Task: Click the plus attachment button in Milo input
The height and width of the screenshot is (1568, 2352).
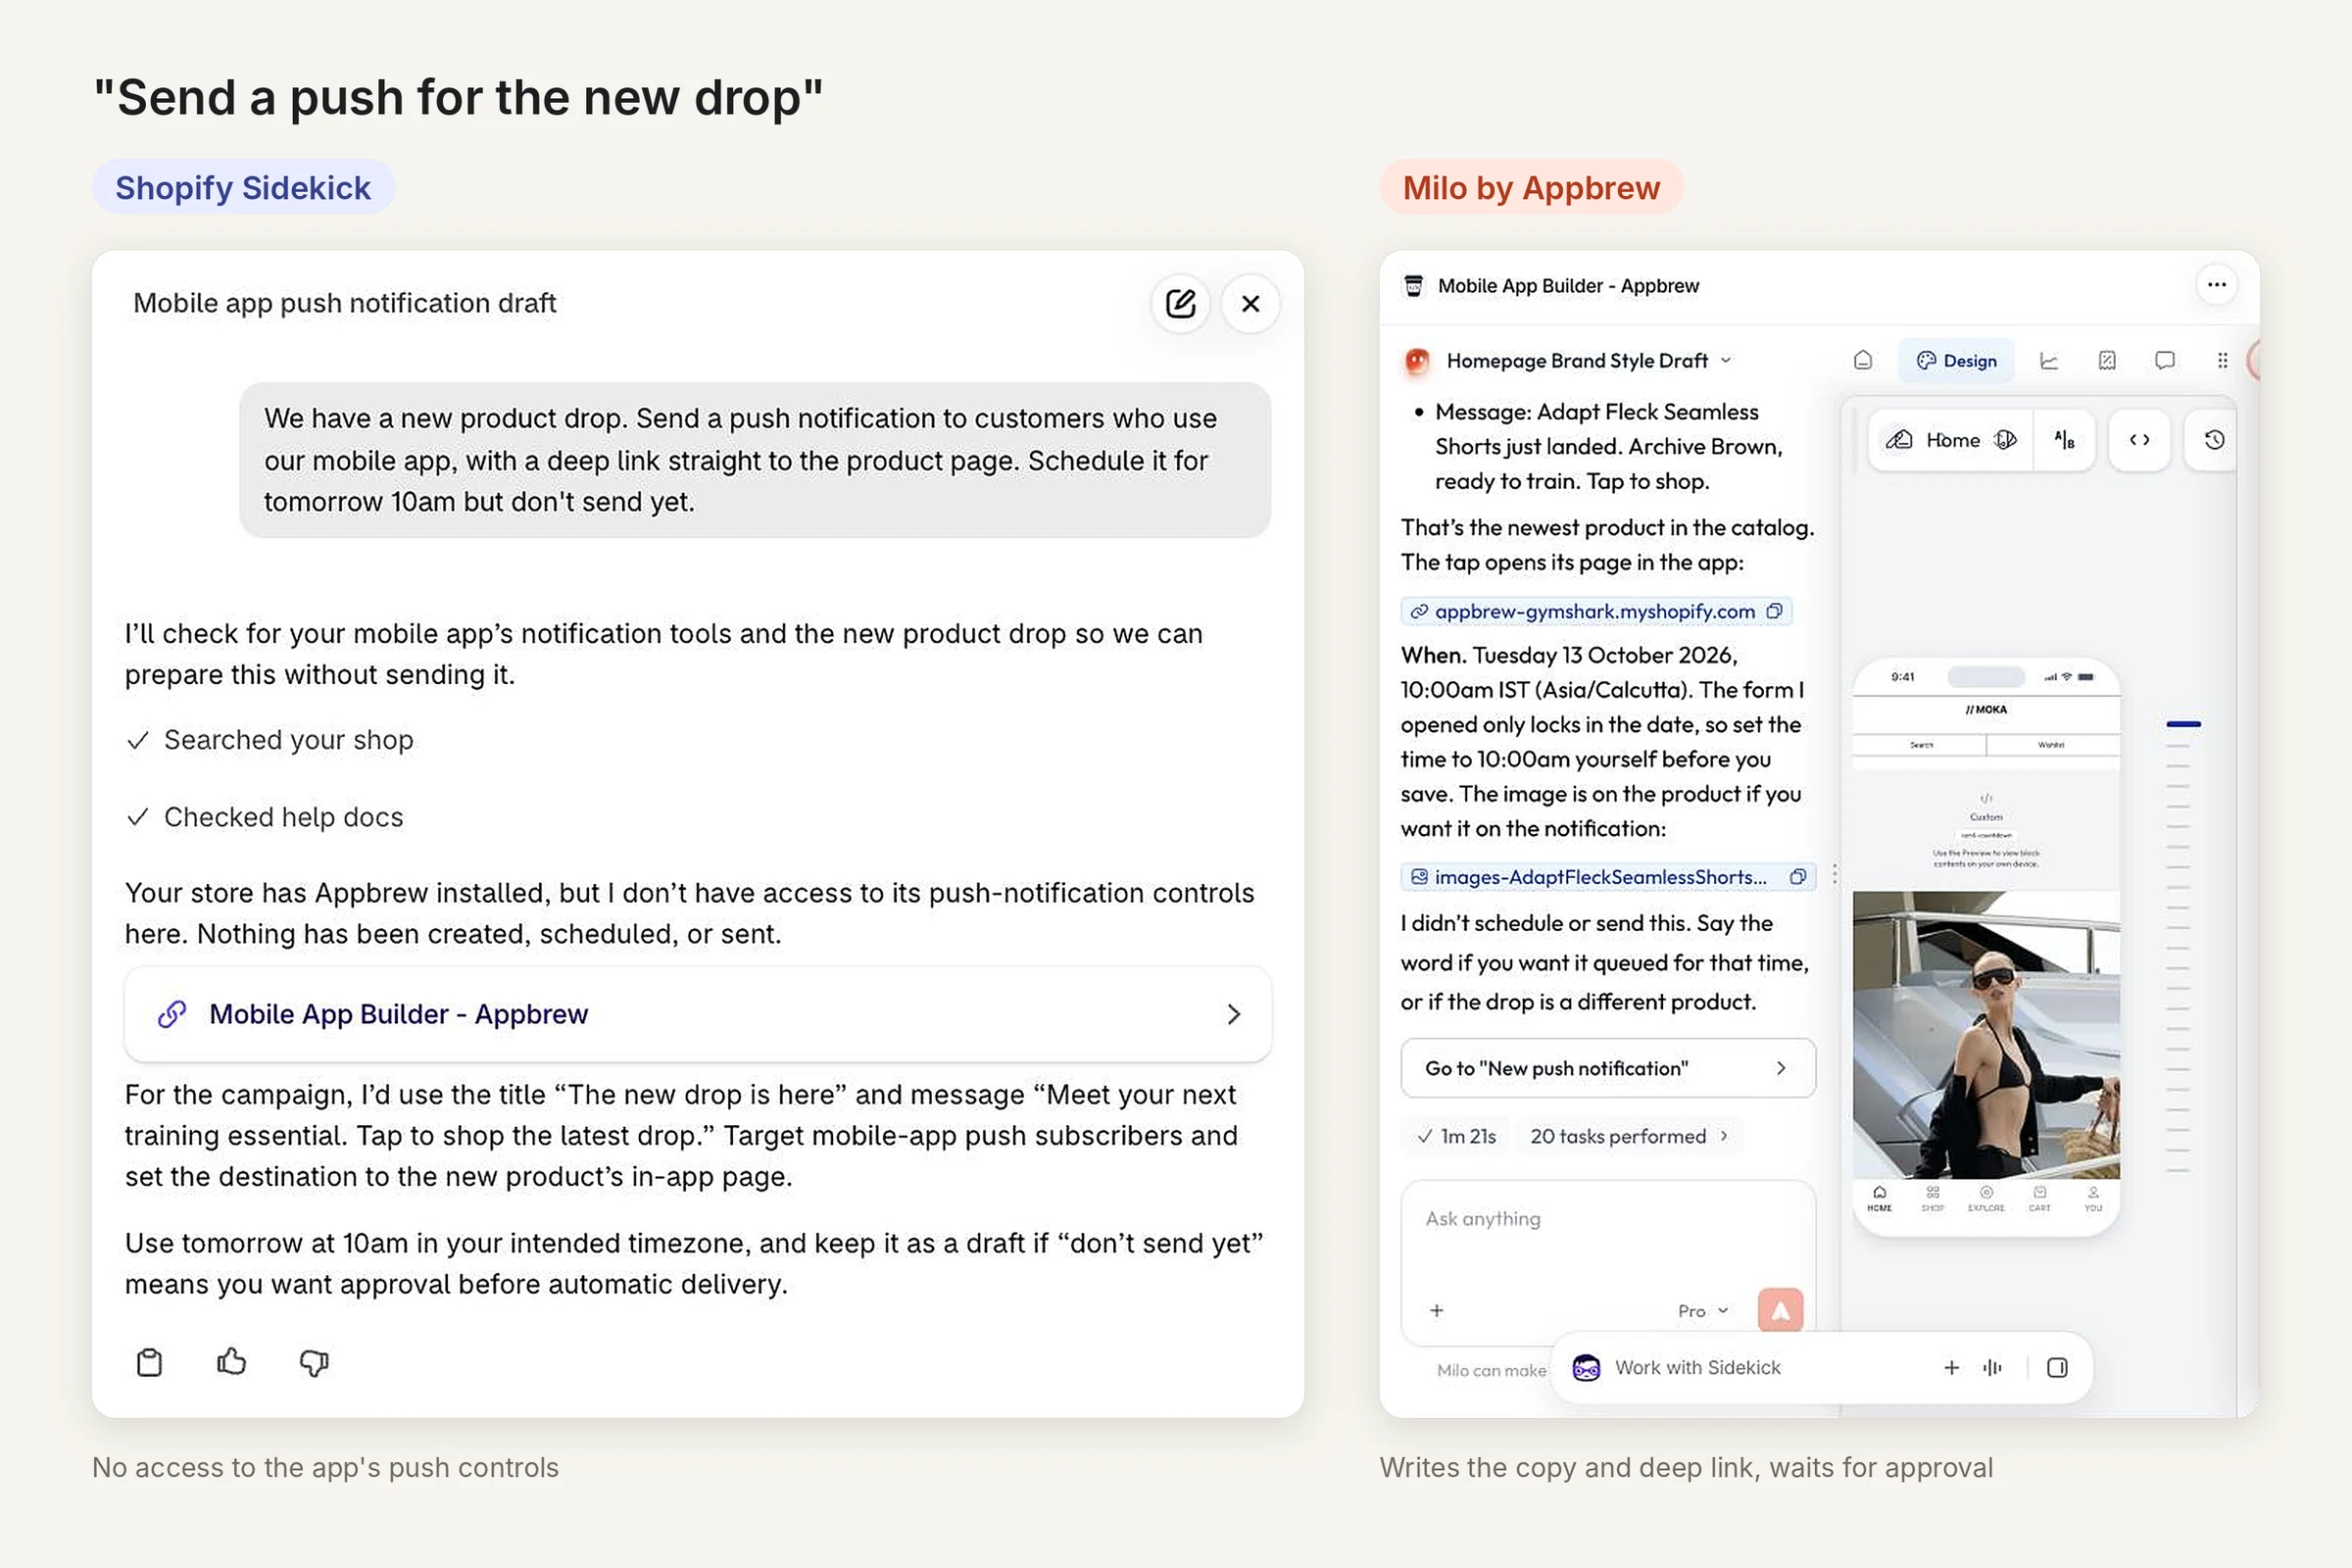Action: click(x=1436, y=1310)
